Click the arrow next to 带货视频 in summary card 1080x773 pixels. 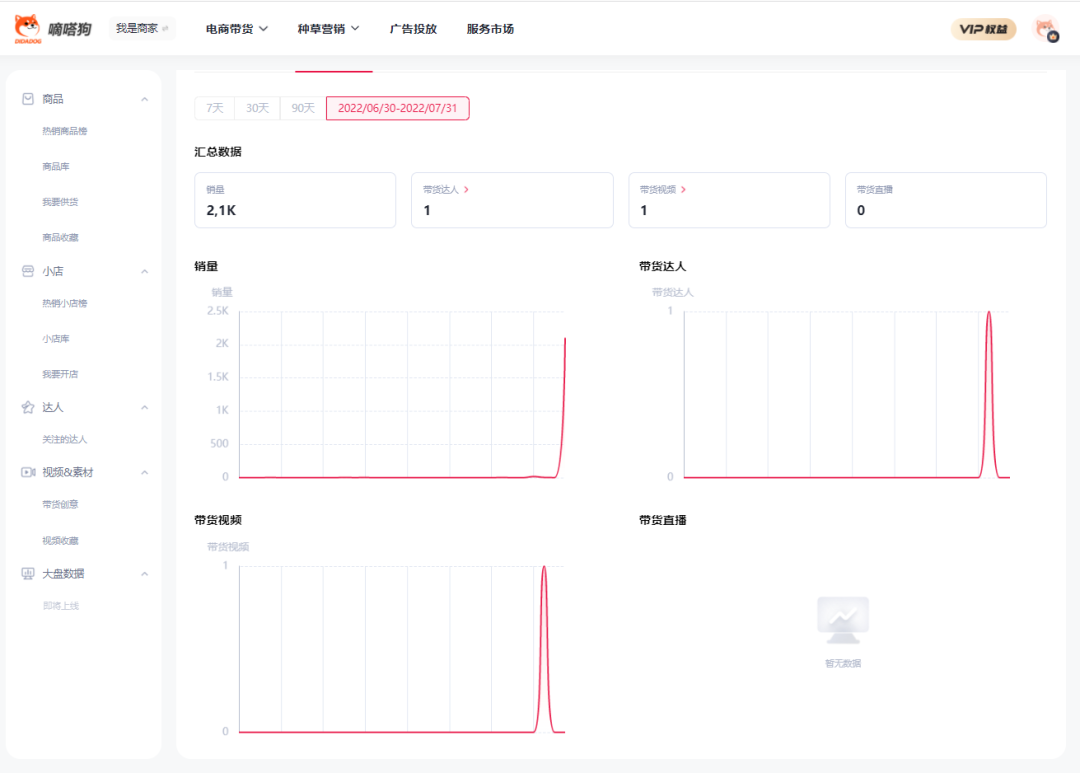(x=683, y=189)
